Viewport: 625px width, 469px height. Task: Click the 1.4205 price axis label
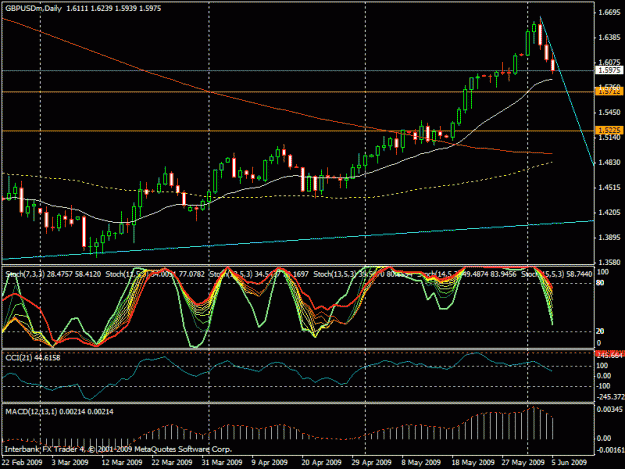[609, 212]
